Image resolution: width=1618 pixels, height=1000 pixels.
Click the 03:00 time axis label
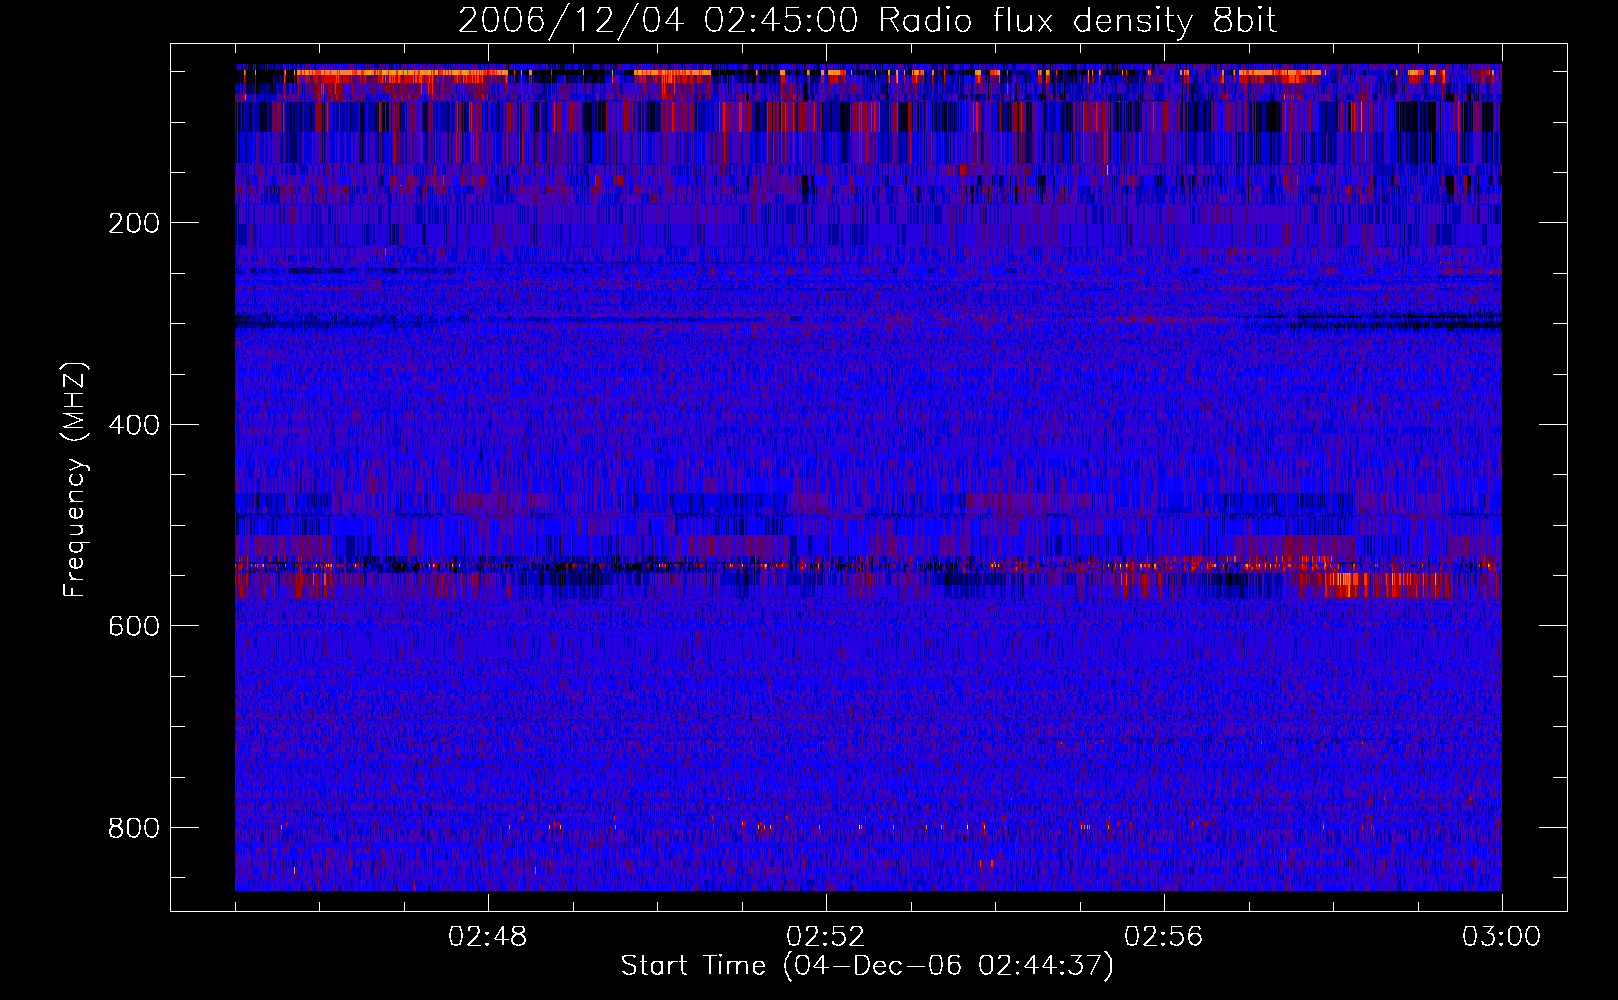tap(1502, 937)
